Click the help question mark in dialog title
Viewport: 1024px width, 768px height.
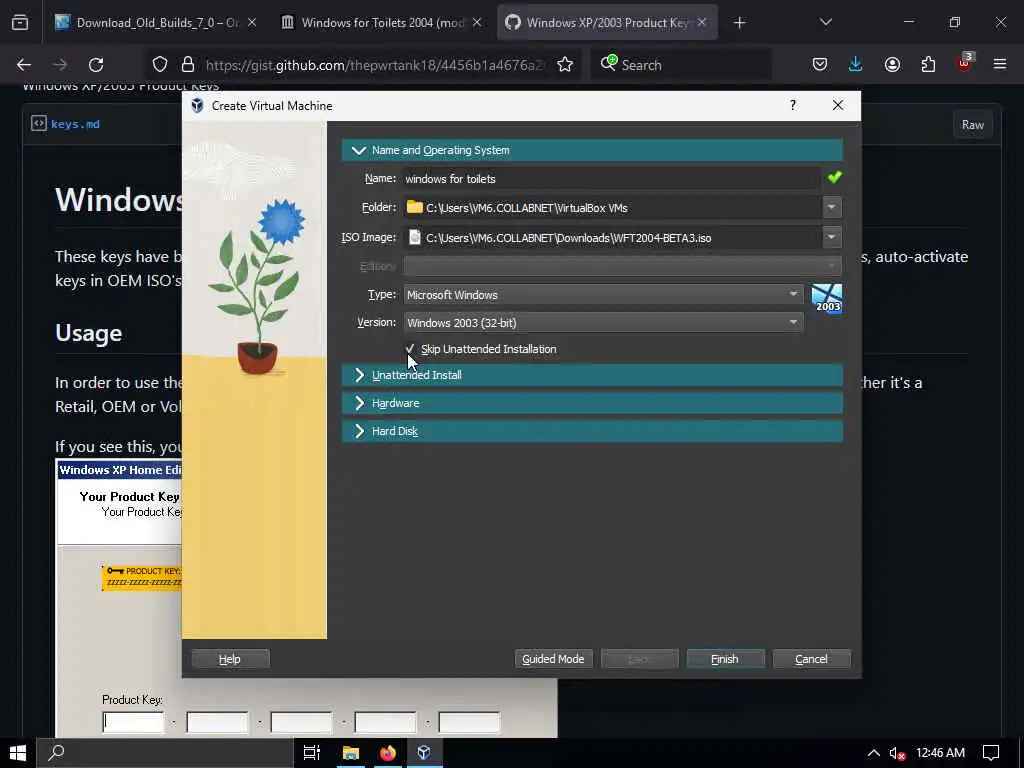click(793, 105)
